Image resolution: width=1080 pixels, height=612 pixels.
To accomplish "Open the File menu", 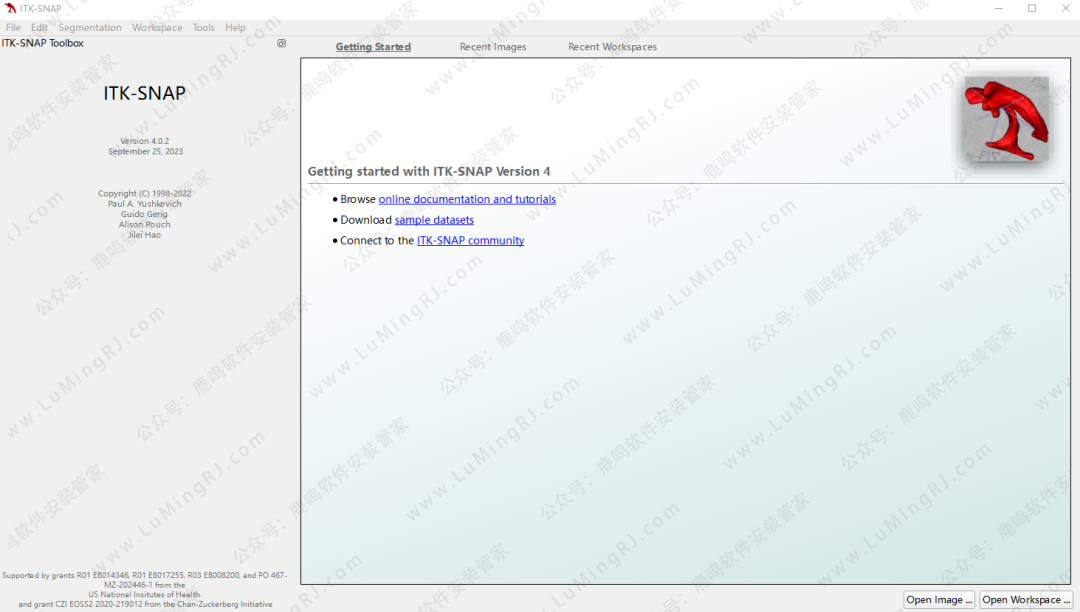I will [13, 28].
